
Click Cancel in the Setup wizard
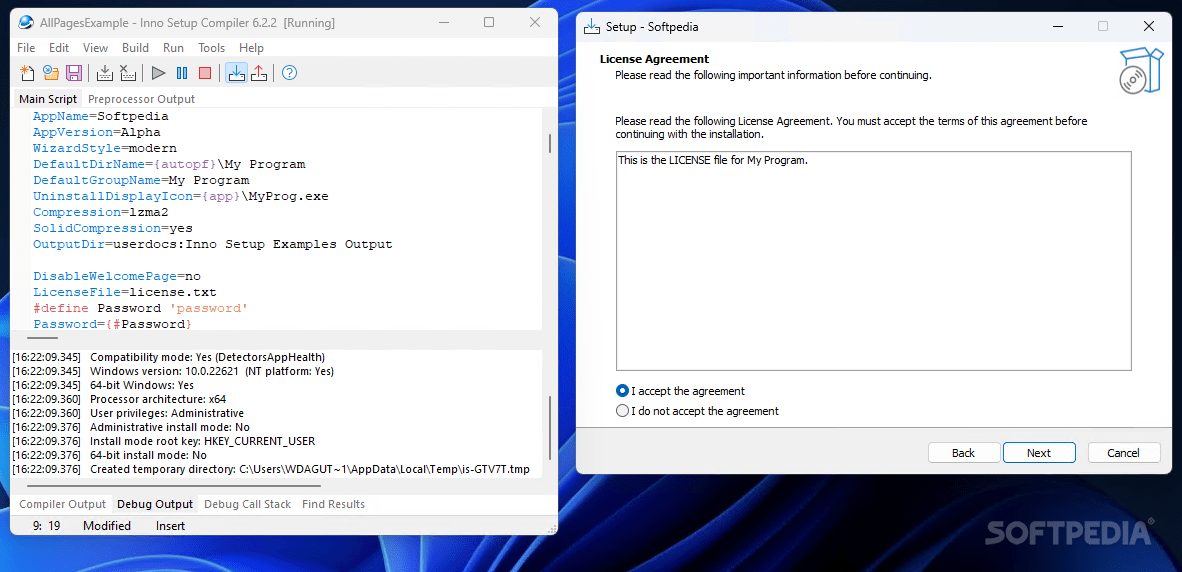coord(1124,453)
